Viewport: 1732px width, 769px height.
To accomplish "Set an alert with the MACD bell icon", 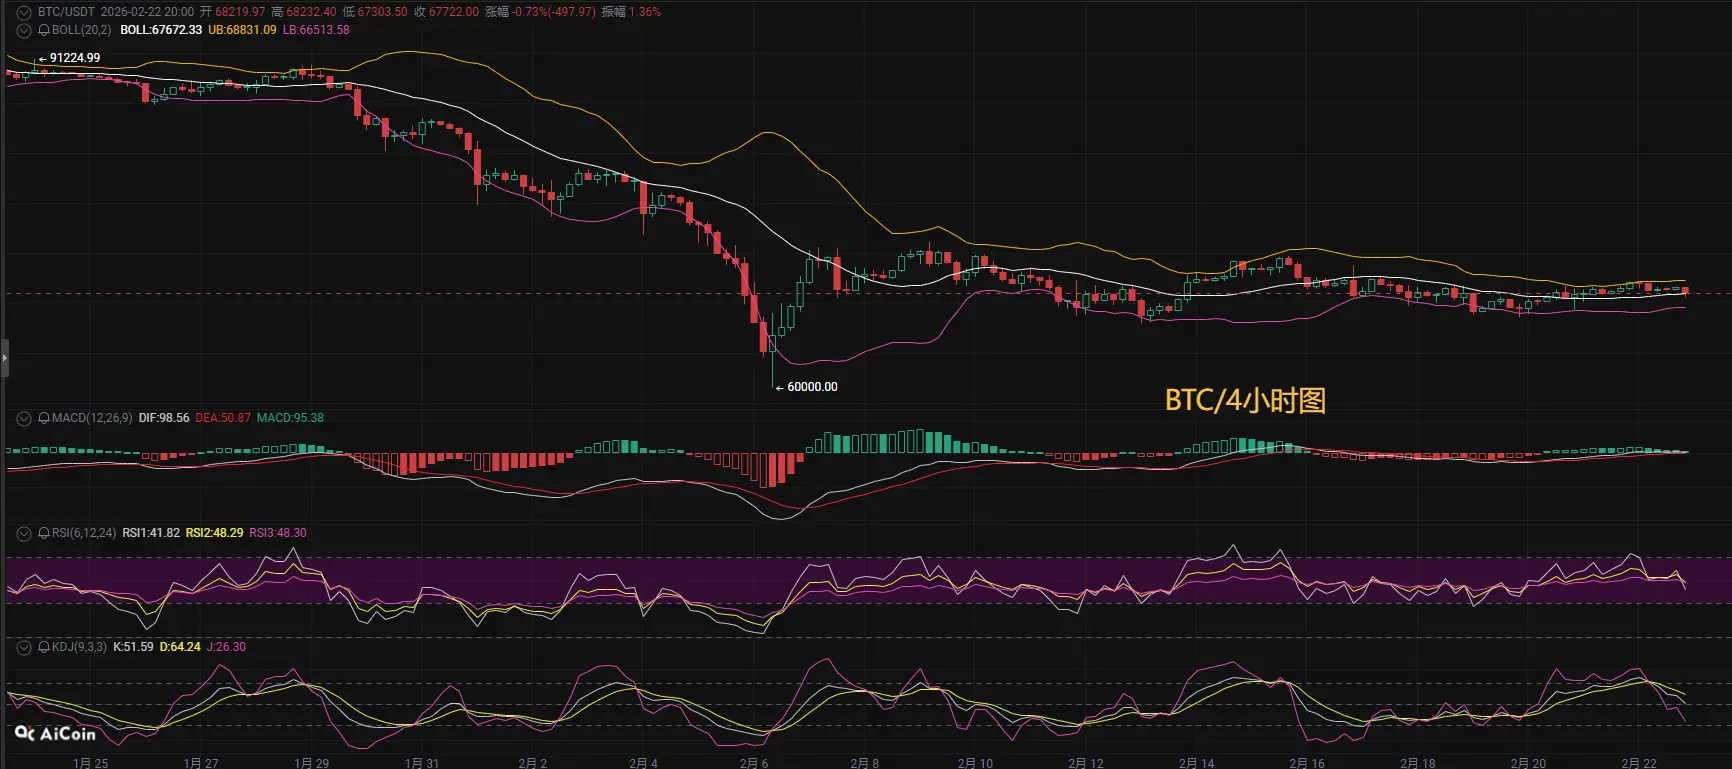I will click(44, 418).
